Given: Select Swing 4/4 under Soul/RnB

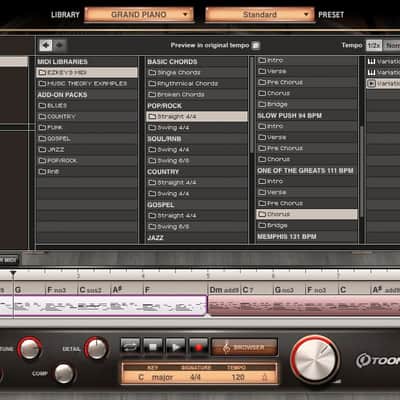Looking at the screenshot, I should click(197, 150).
